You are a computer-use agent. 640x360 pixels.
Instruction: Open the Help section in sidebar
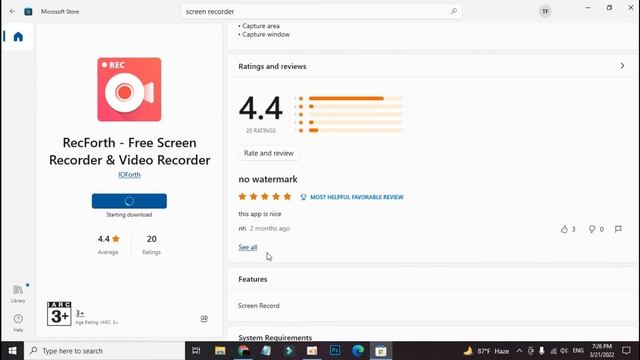tap(18, 322)
